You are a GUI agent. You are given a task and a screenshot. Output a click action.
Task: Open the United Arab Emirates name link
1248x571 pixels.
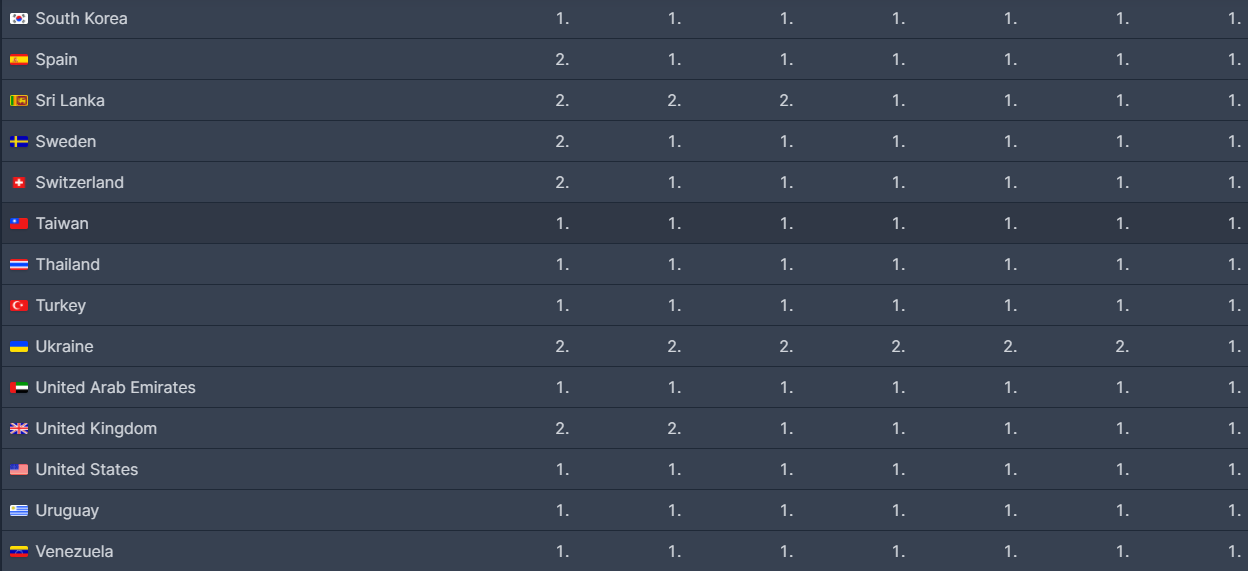(116, 388)
